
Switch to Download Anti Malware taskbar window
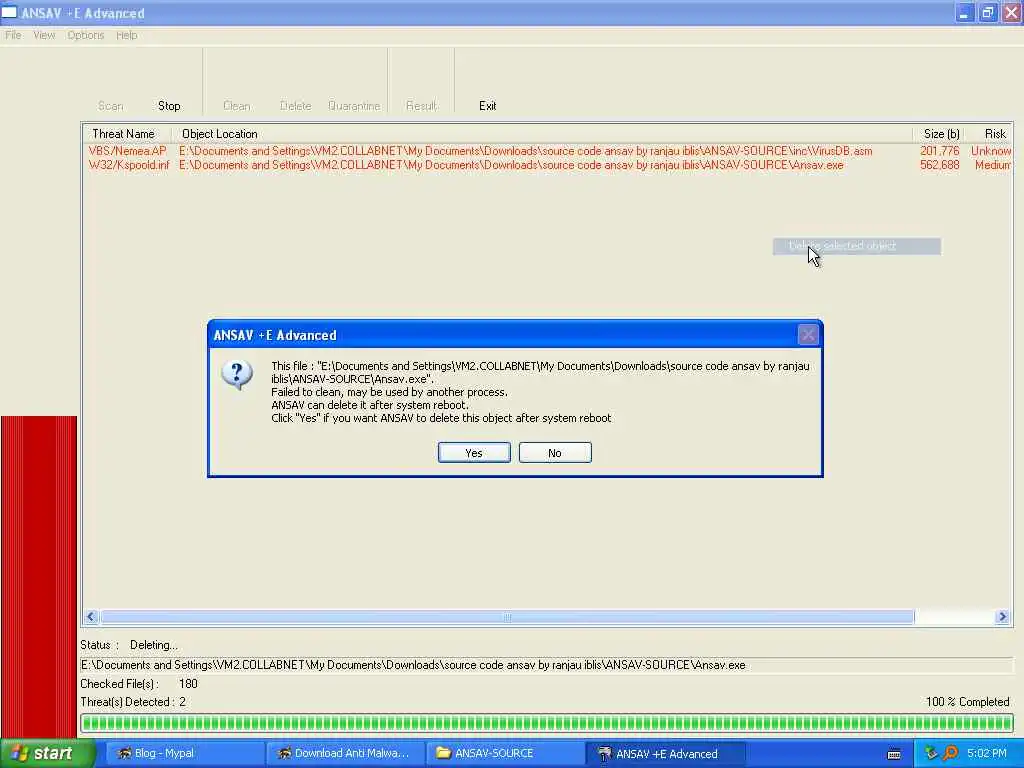345,754
